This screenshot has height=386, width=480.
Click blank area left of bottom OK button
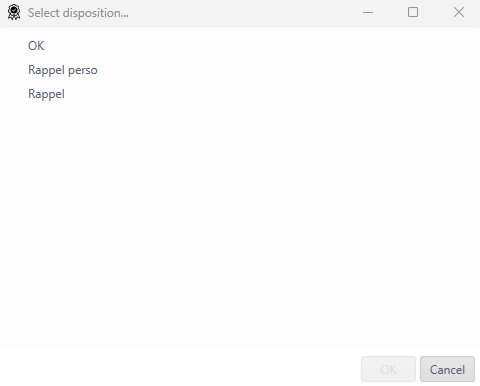click(180, 368)
